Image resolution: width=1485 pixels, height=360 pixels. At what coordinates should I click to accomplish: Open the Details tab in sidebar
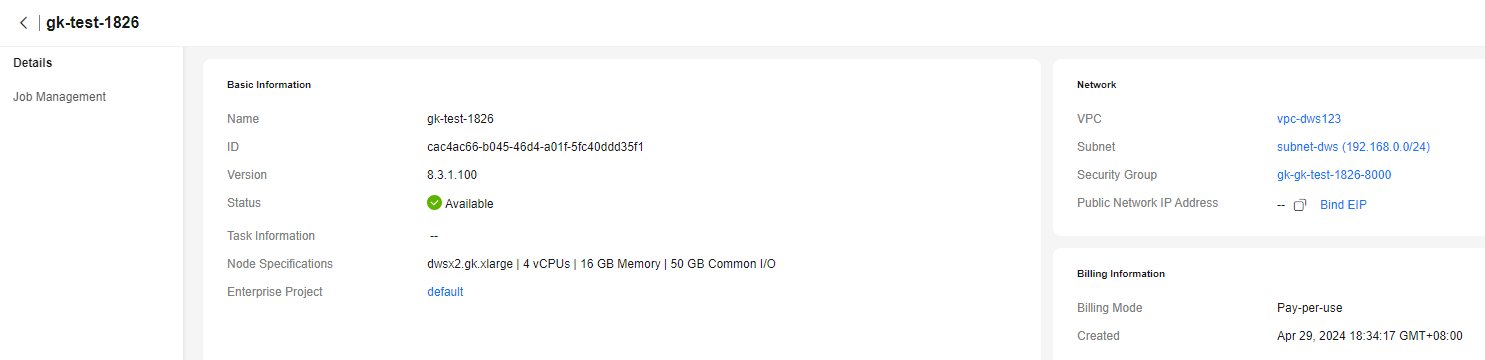click(33, 63)
